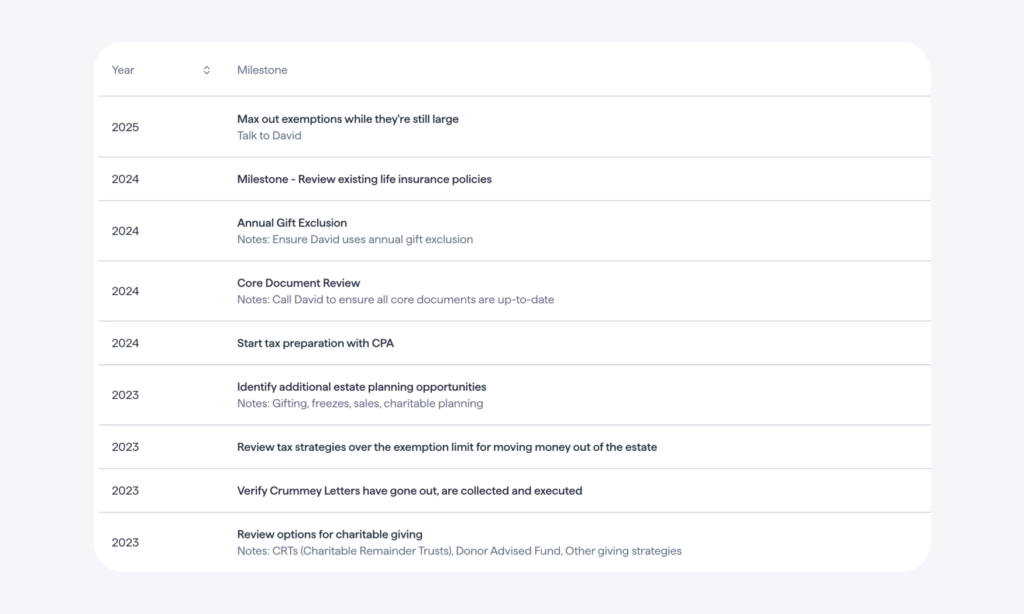
Task: Click the 'Talk to David' note
Action: [269, 136]
